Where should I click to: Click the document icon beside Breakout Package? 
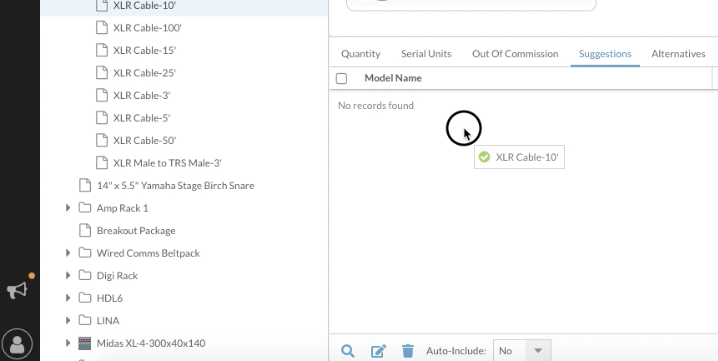85,230
